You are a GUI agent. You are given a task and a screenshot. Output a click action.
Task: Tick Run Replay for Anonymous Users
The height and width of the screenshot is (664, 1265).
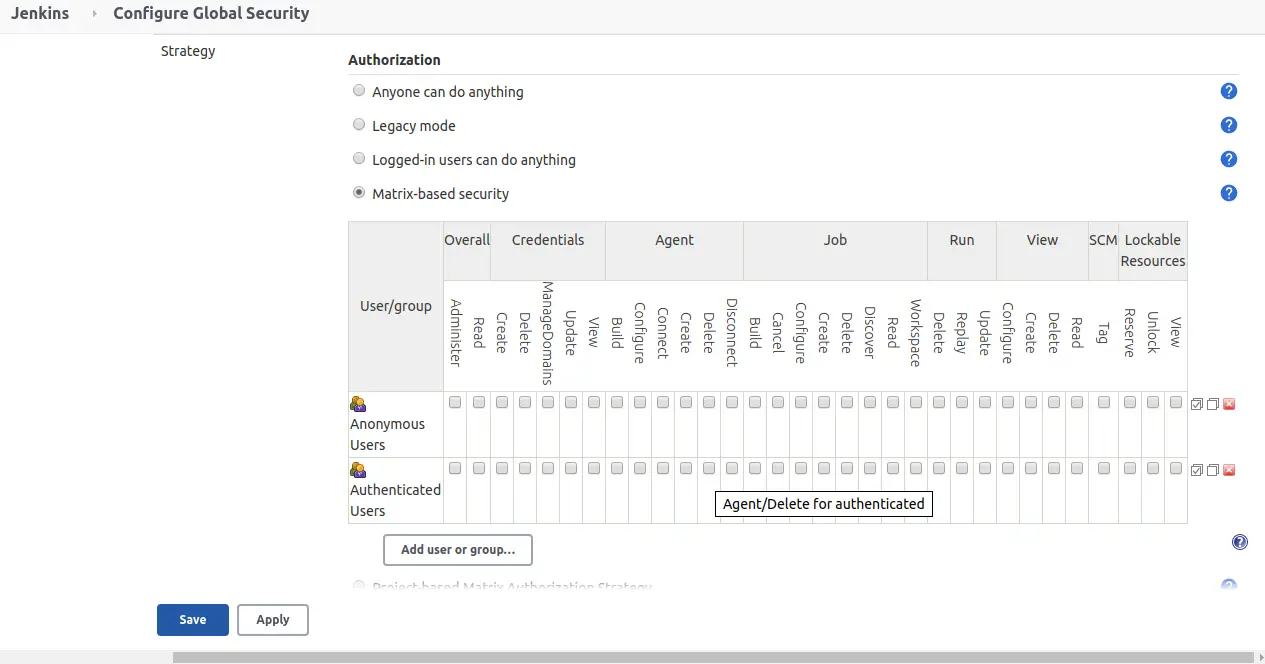pos(962,402)
